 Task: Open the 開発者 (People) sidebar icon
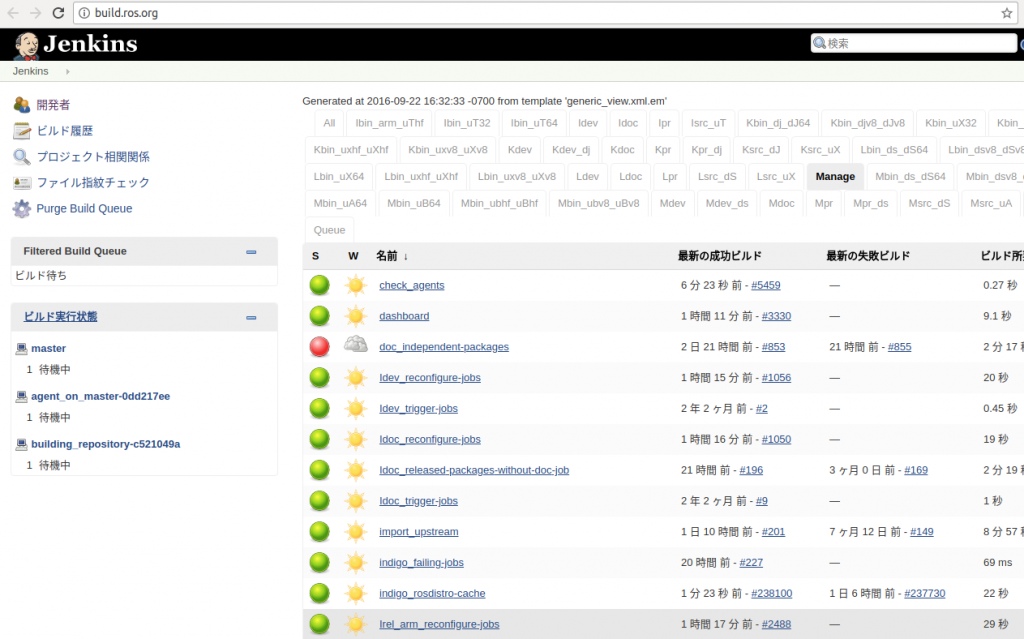click(x=21, y=105)
